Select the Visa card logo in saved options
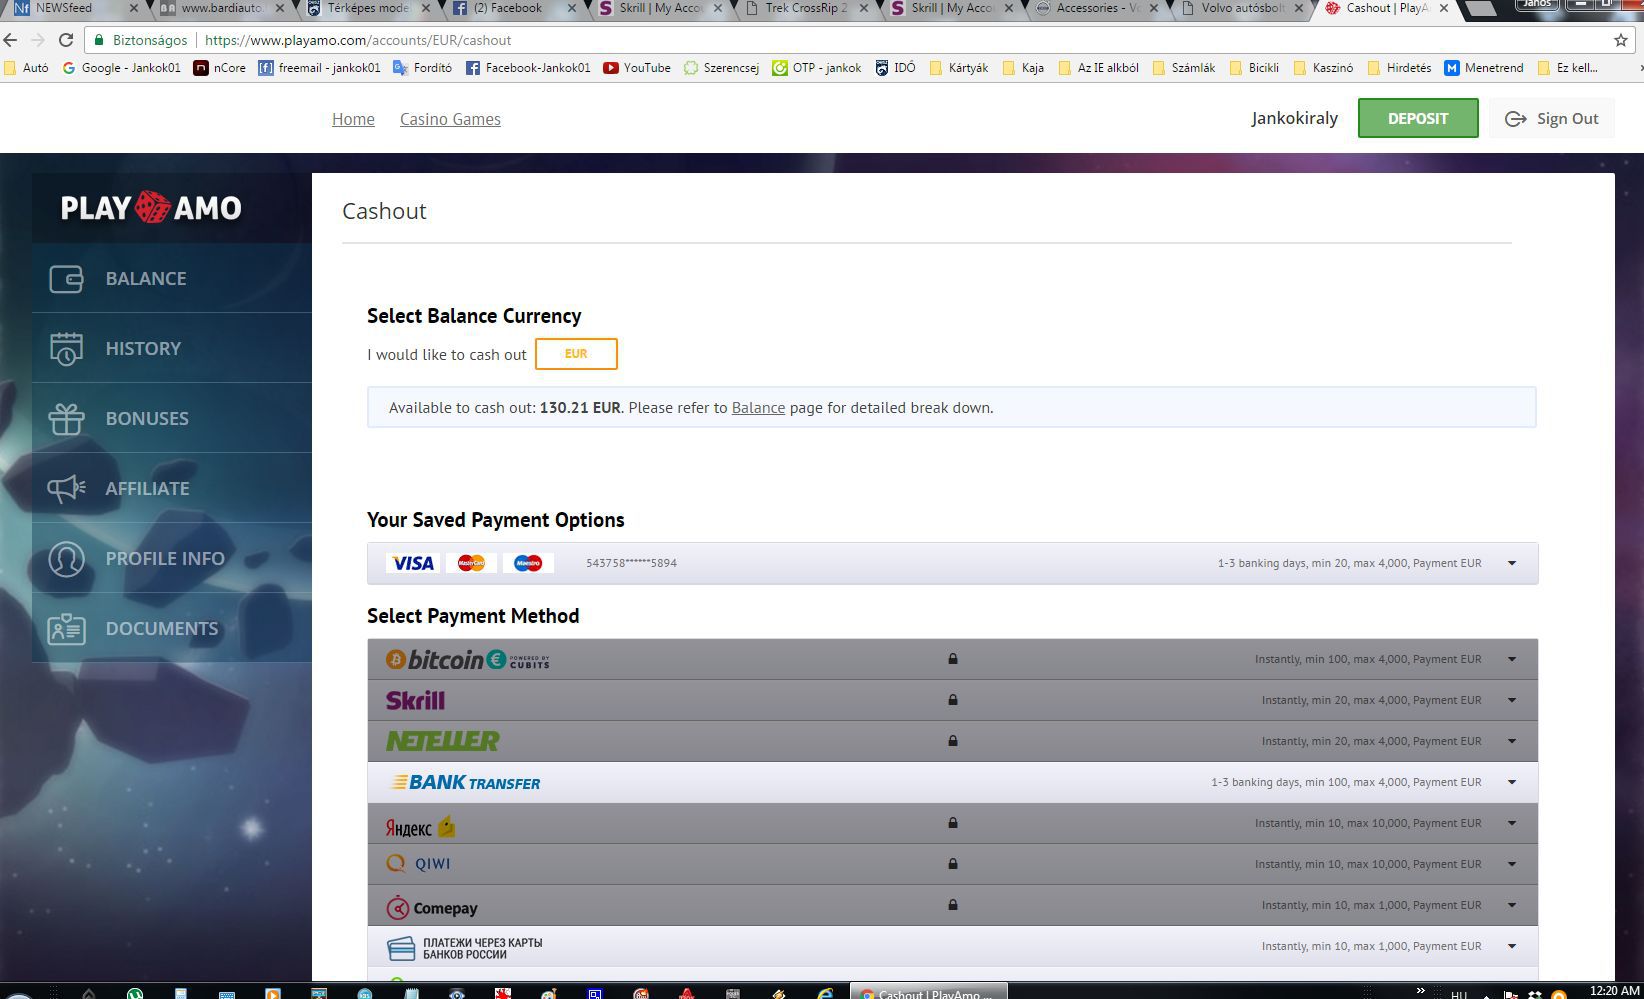 (412, 563)
